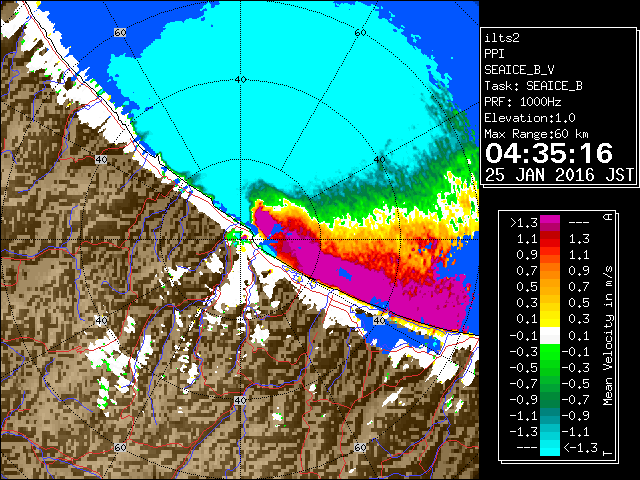Pick the white near-zero velocity swatch

pyautogui.click(x=550, y=336)
